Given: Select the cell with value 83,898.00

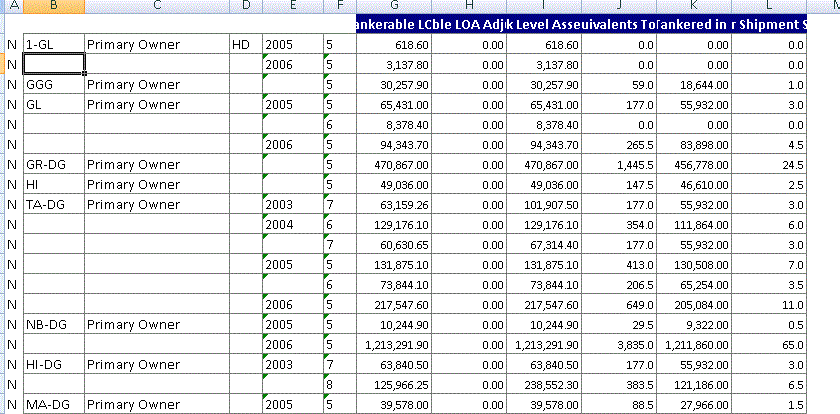Looking at the screenshot, I should (694, 144).
